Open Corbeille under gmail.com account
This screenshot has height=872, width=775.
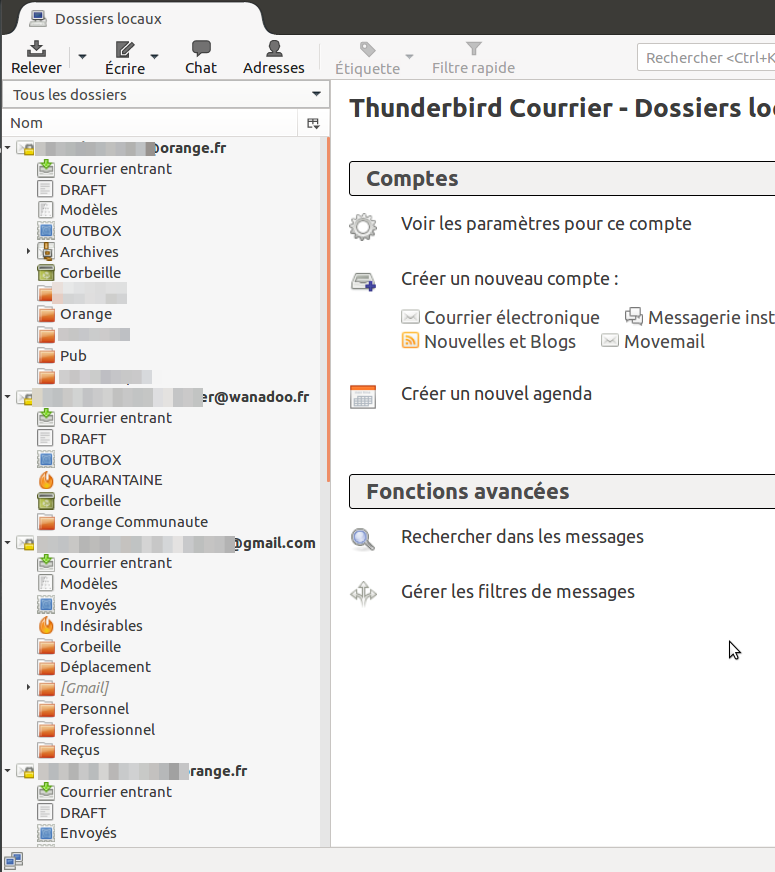[x=90, y=647]
